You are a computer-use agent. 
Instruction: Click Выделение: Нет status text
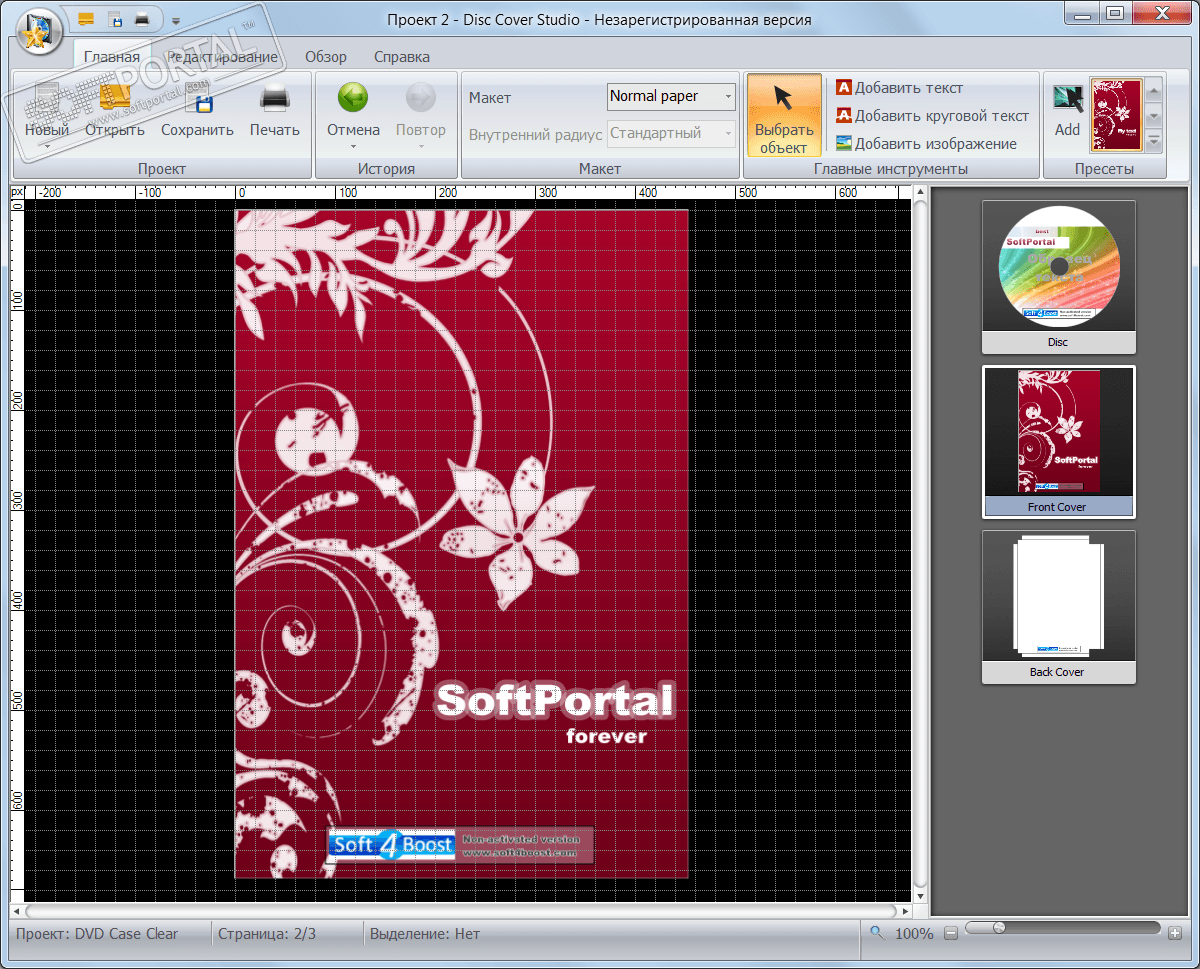pyautogui.click(x=425, y=934)
